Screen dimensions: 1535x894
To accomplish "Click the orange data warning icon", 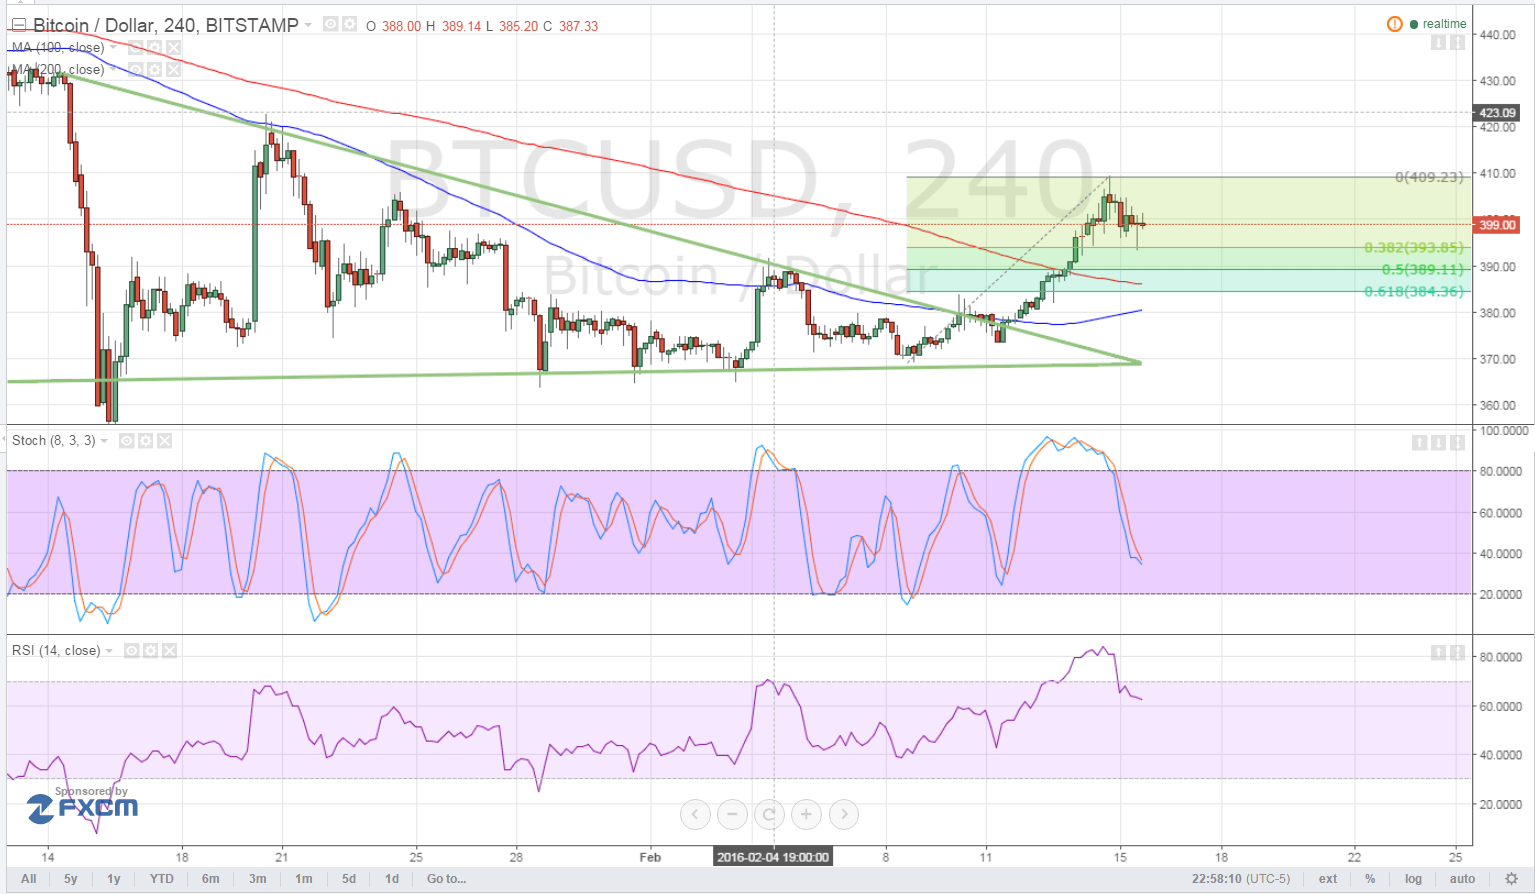I will pyautogui.click(x=1395, y=24).
